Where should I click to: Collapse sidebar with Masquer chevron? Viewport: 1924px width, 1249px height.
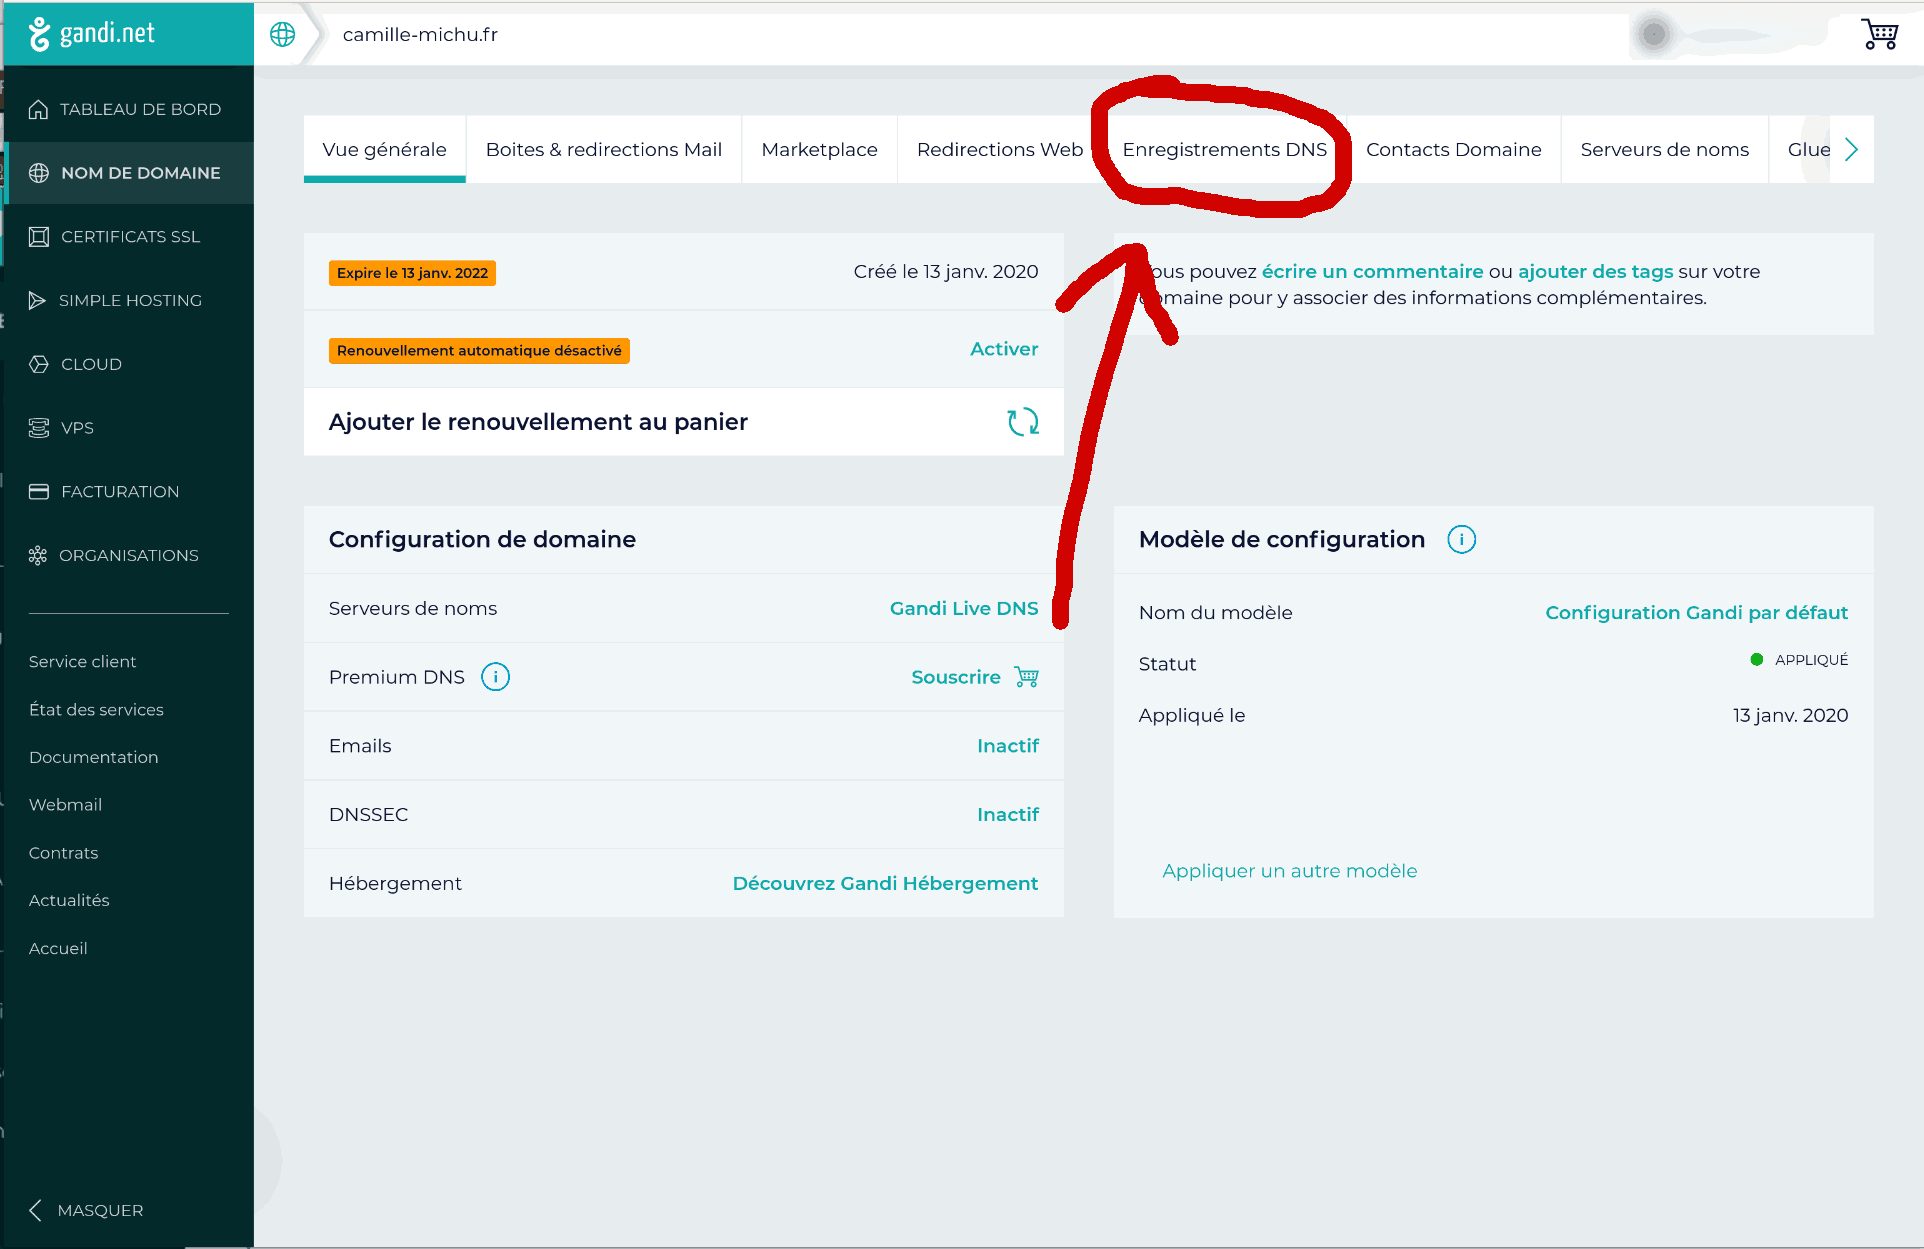(x=36, y=1210)
